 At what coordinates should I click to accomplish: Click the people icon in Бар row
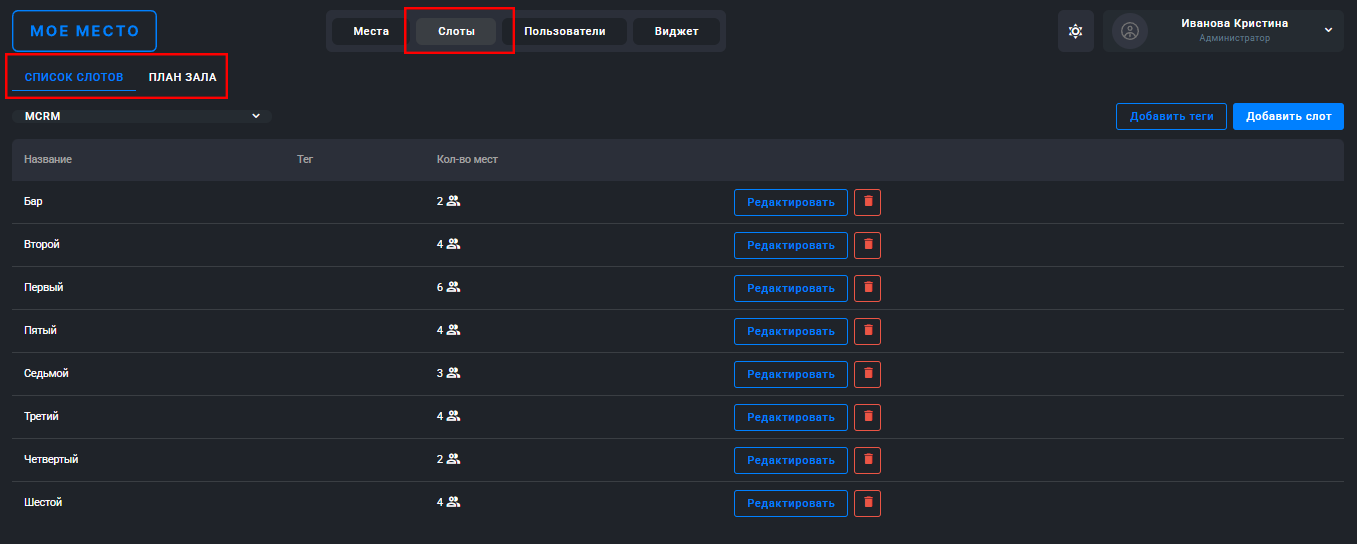point(453,201)
